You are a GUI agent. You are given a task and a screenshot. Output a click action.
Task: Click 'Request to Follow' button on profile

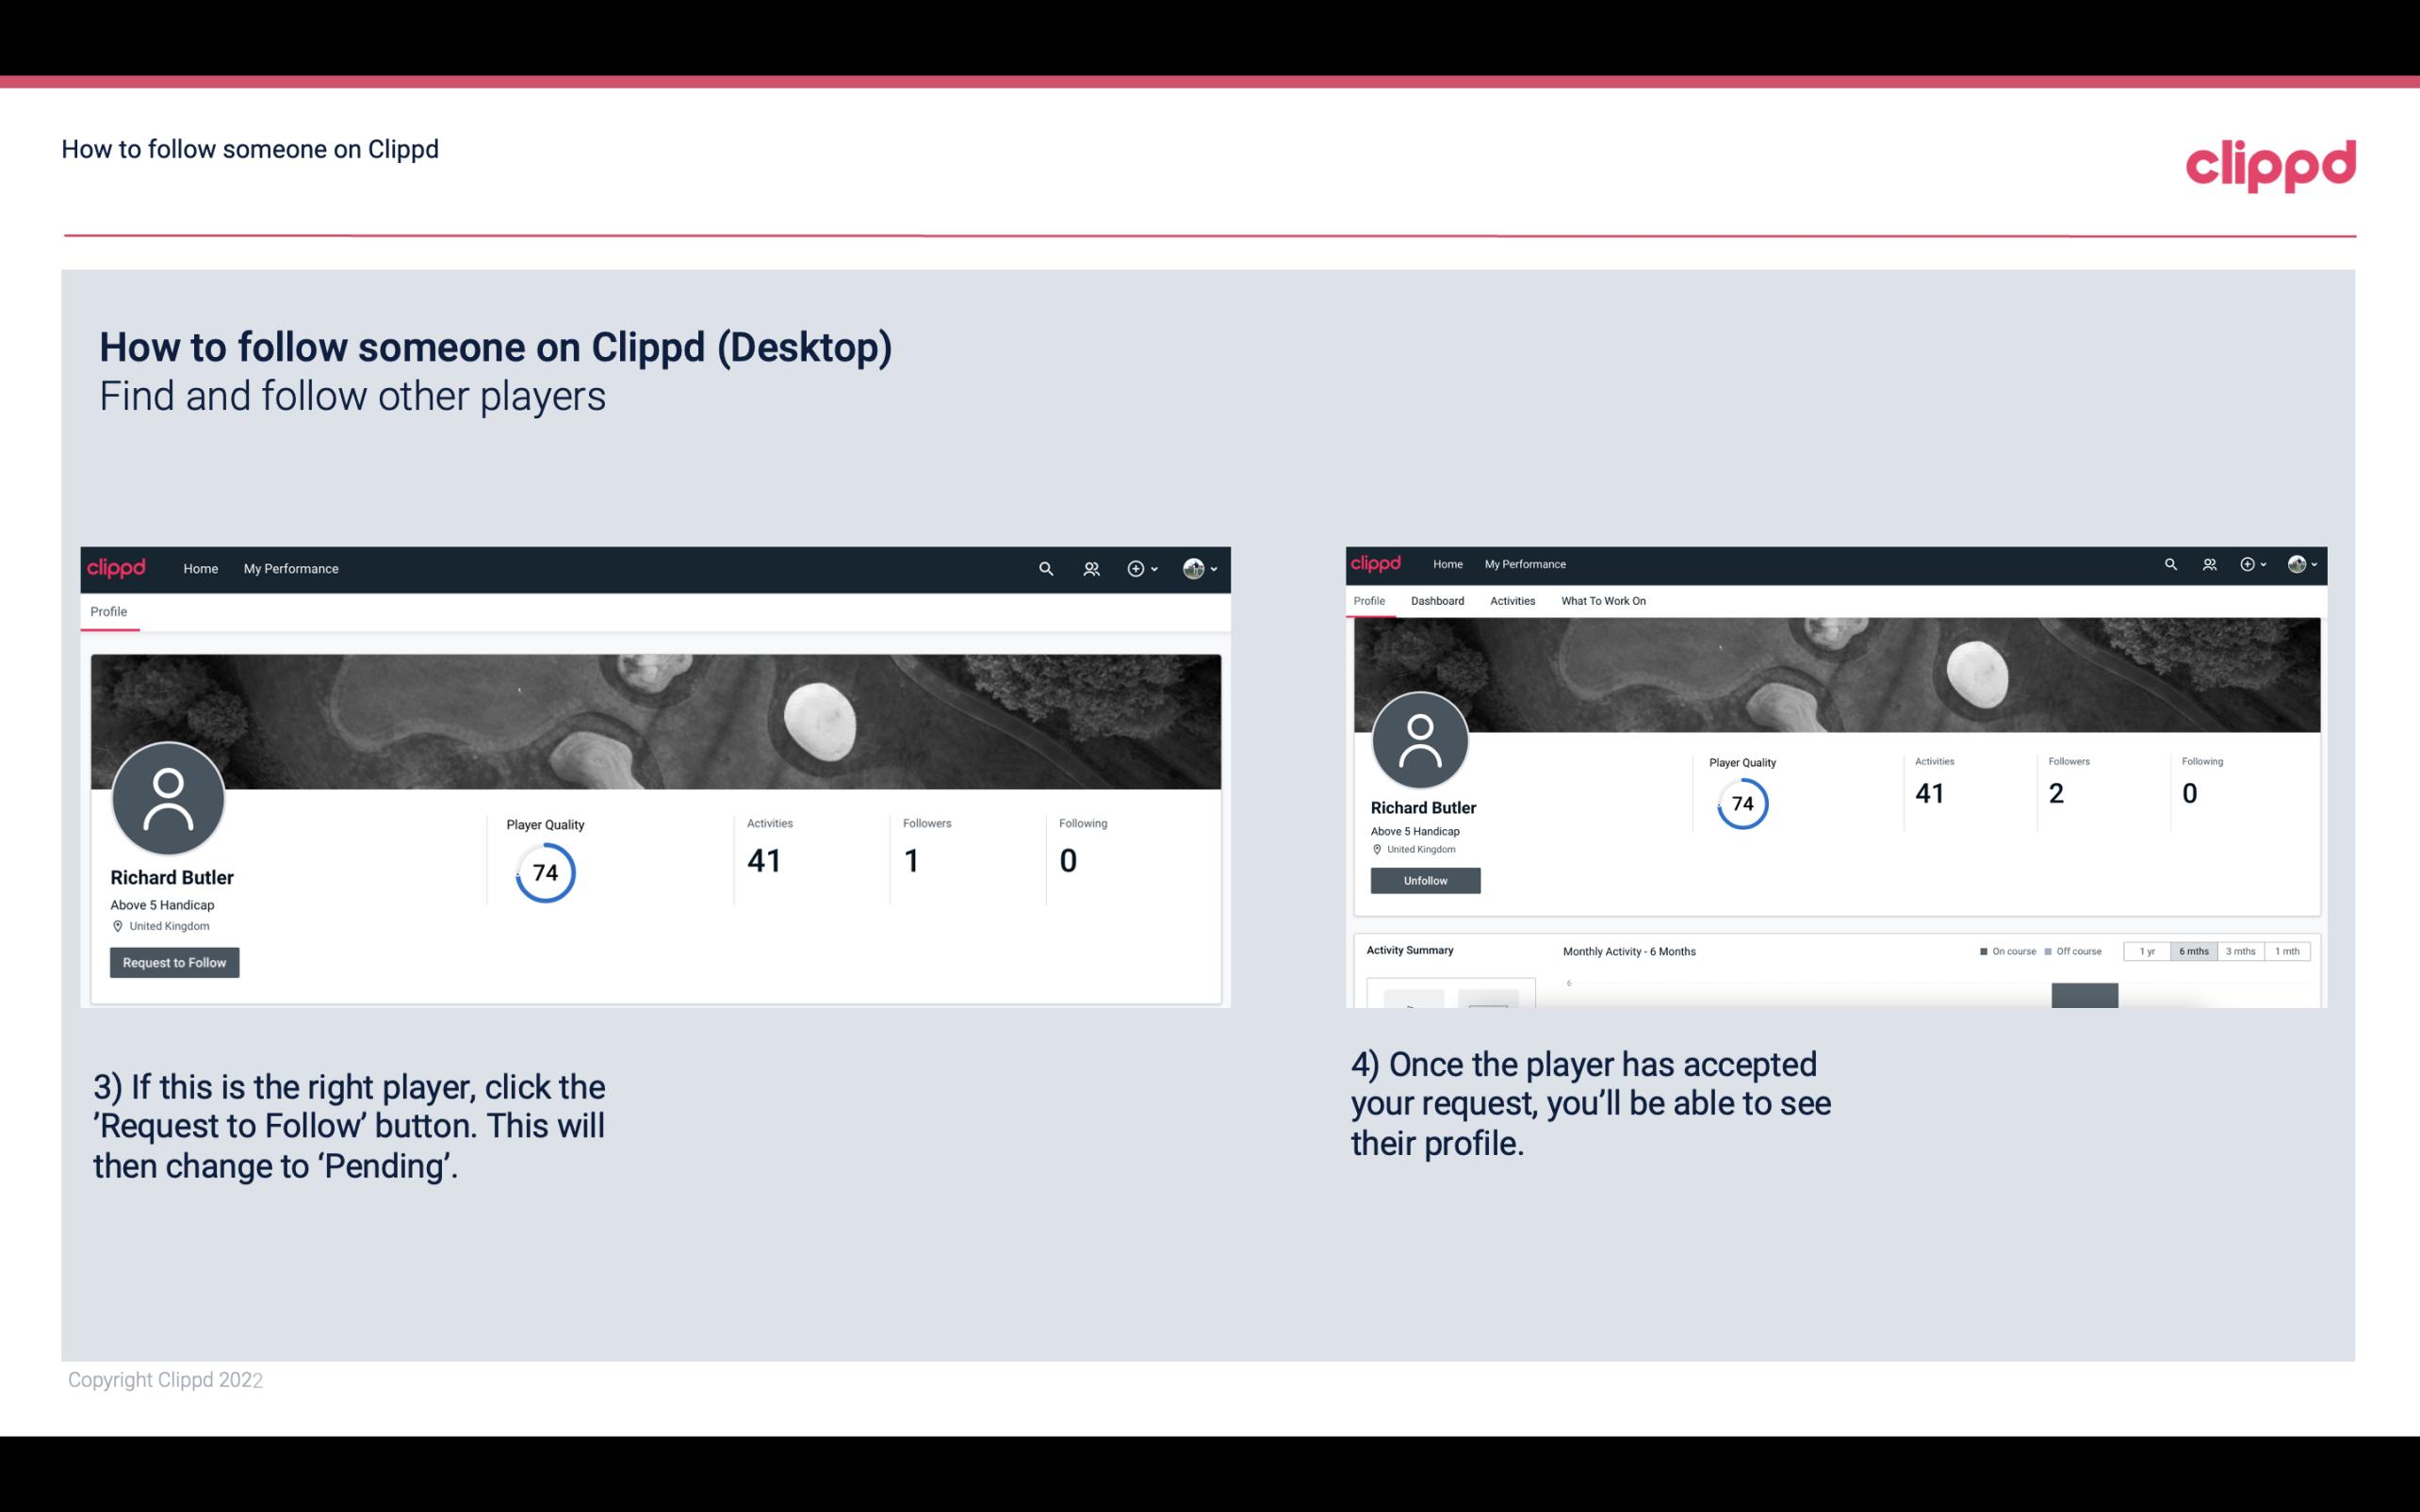coord(174,962)
